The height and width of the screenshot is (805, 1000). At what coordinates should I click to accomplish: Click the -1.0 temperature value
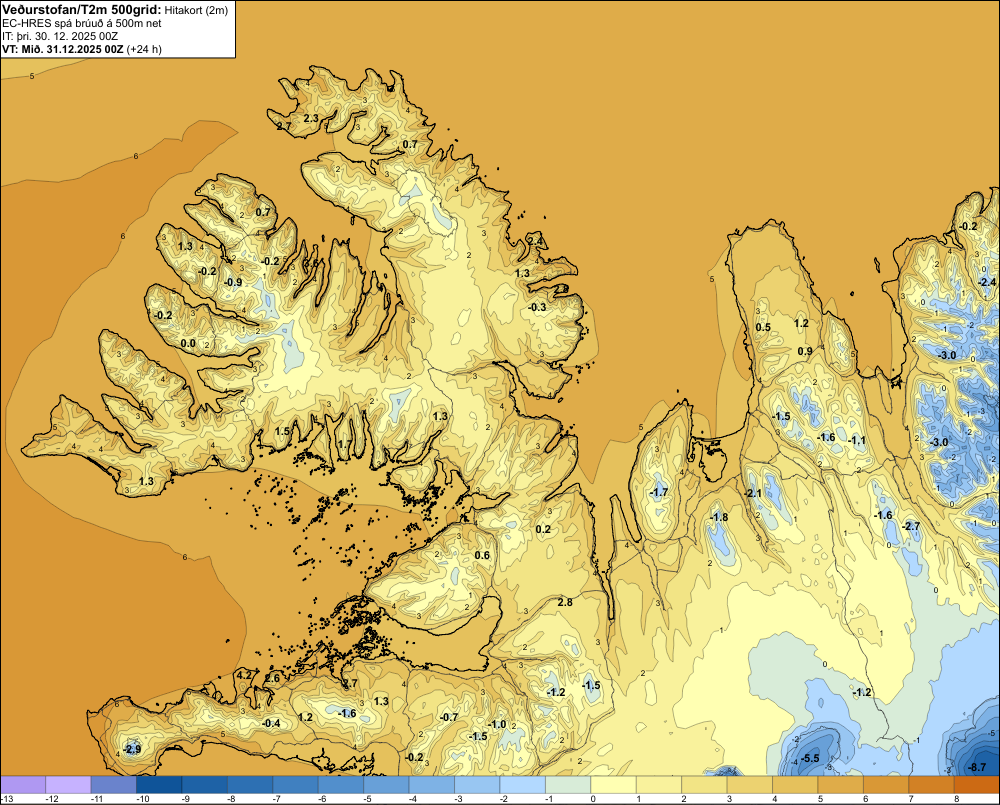pos(497,725)
